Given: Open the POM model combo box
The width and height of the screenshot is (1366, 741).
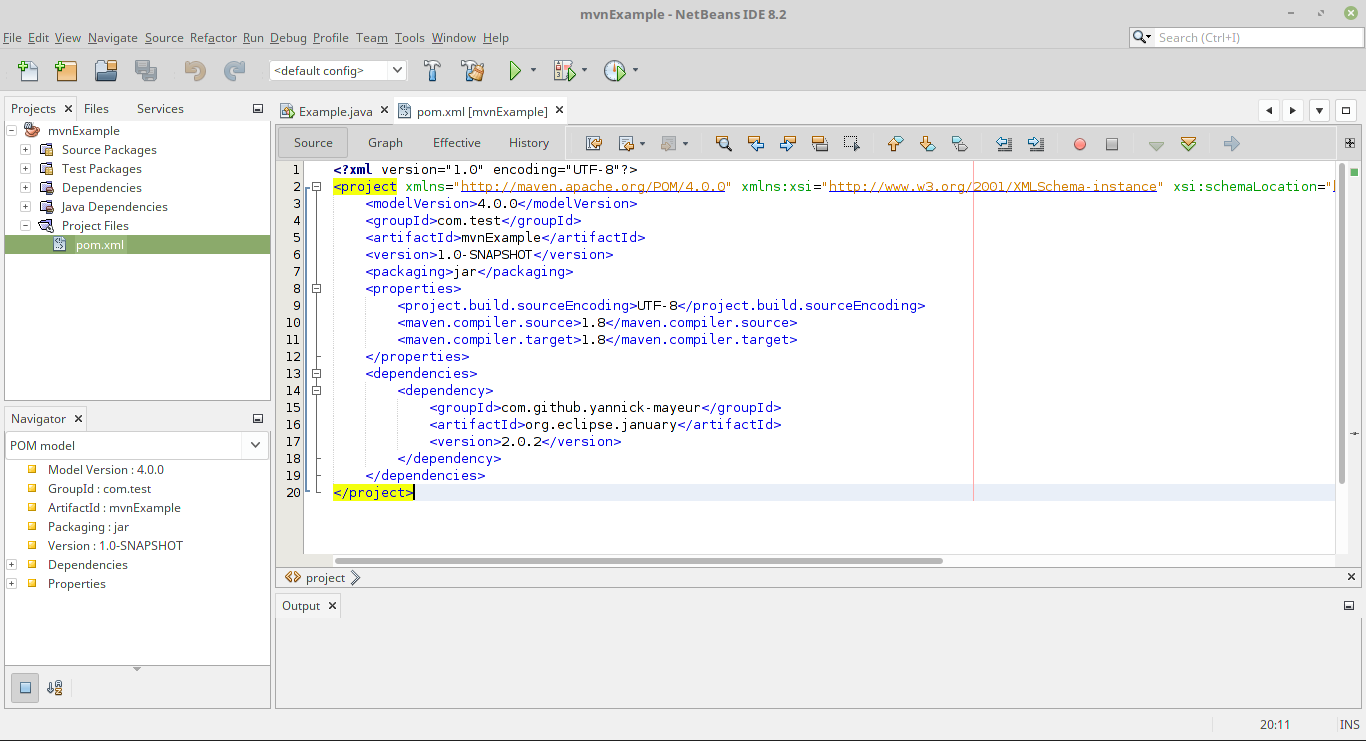Looking at the screenshot, I should pyautogui.click(x=137, y=445).
